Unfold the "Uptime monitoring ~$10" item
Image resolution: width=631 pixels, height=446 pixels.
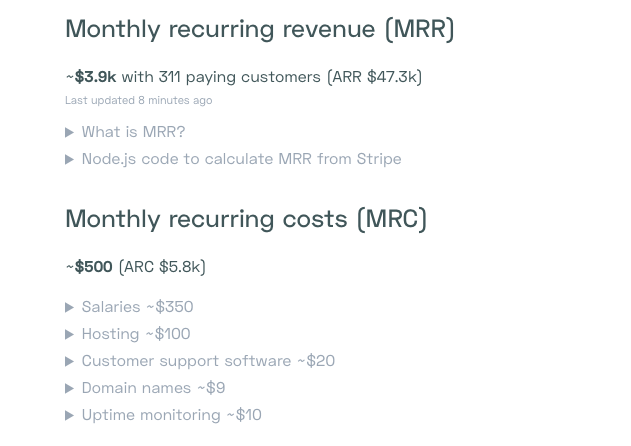coord(171,415)
